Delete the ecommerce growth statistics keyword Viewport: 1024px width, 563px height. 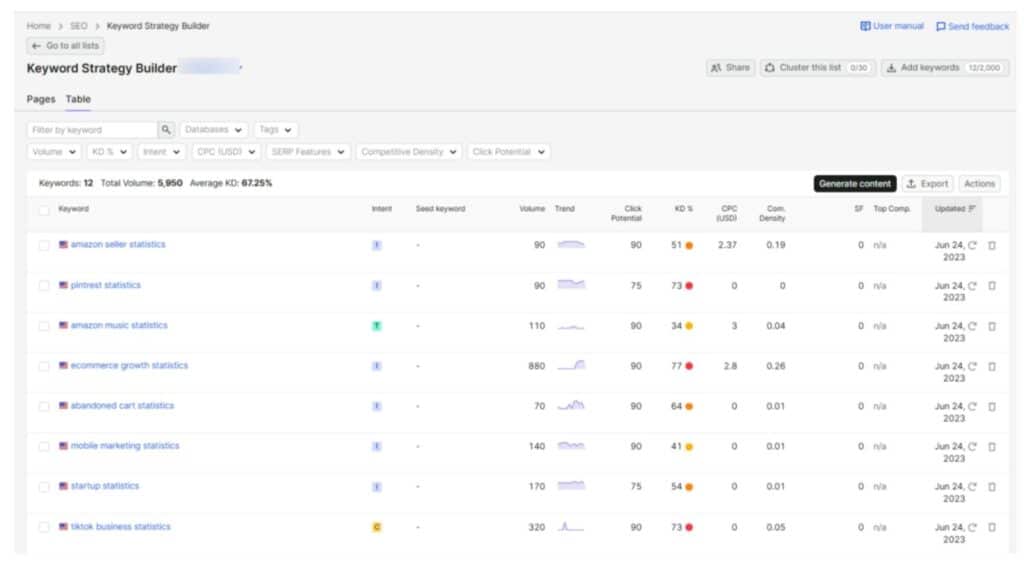point(992,366)
